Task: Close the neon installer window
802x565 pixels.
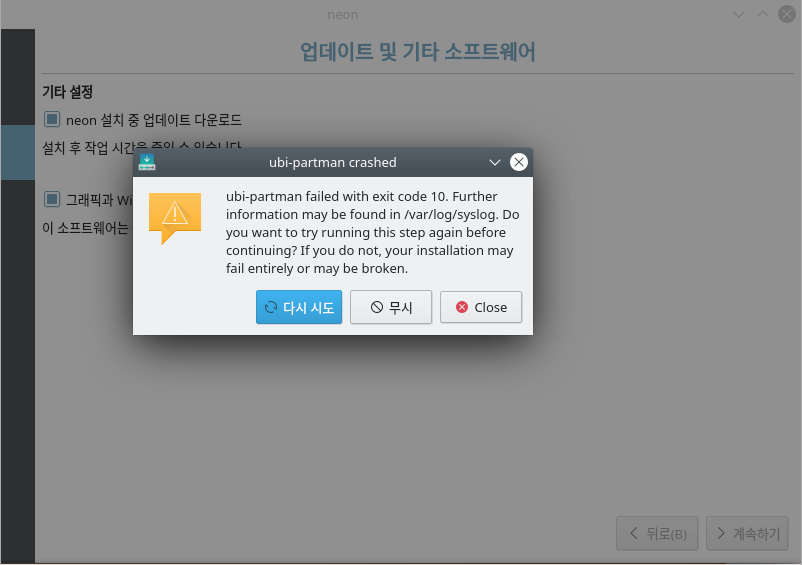Action: click(787, 14)
